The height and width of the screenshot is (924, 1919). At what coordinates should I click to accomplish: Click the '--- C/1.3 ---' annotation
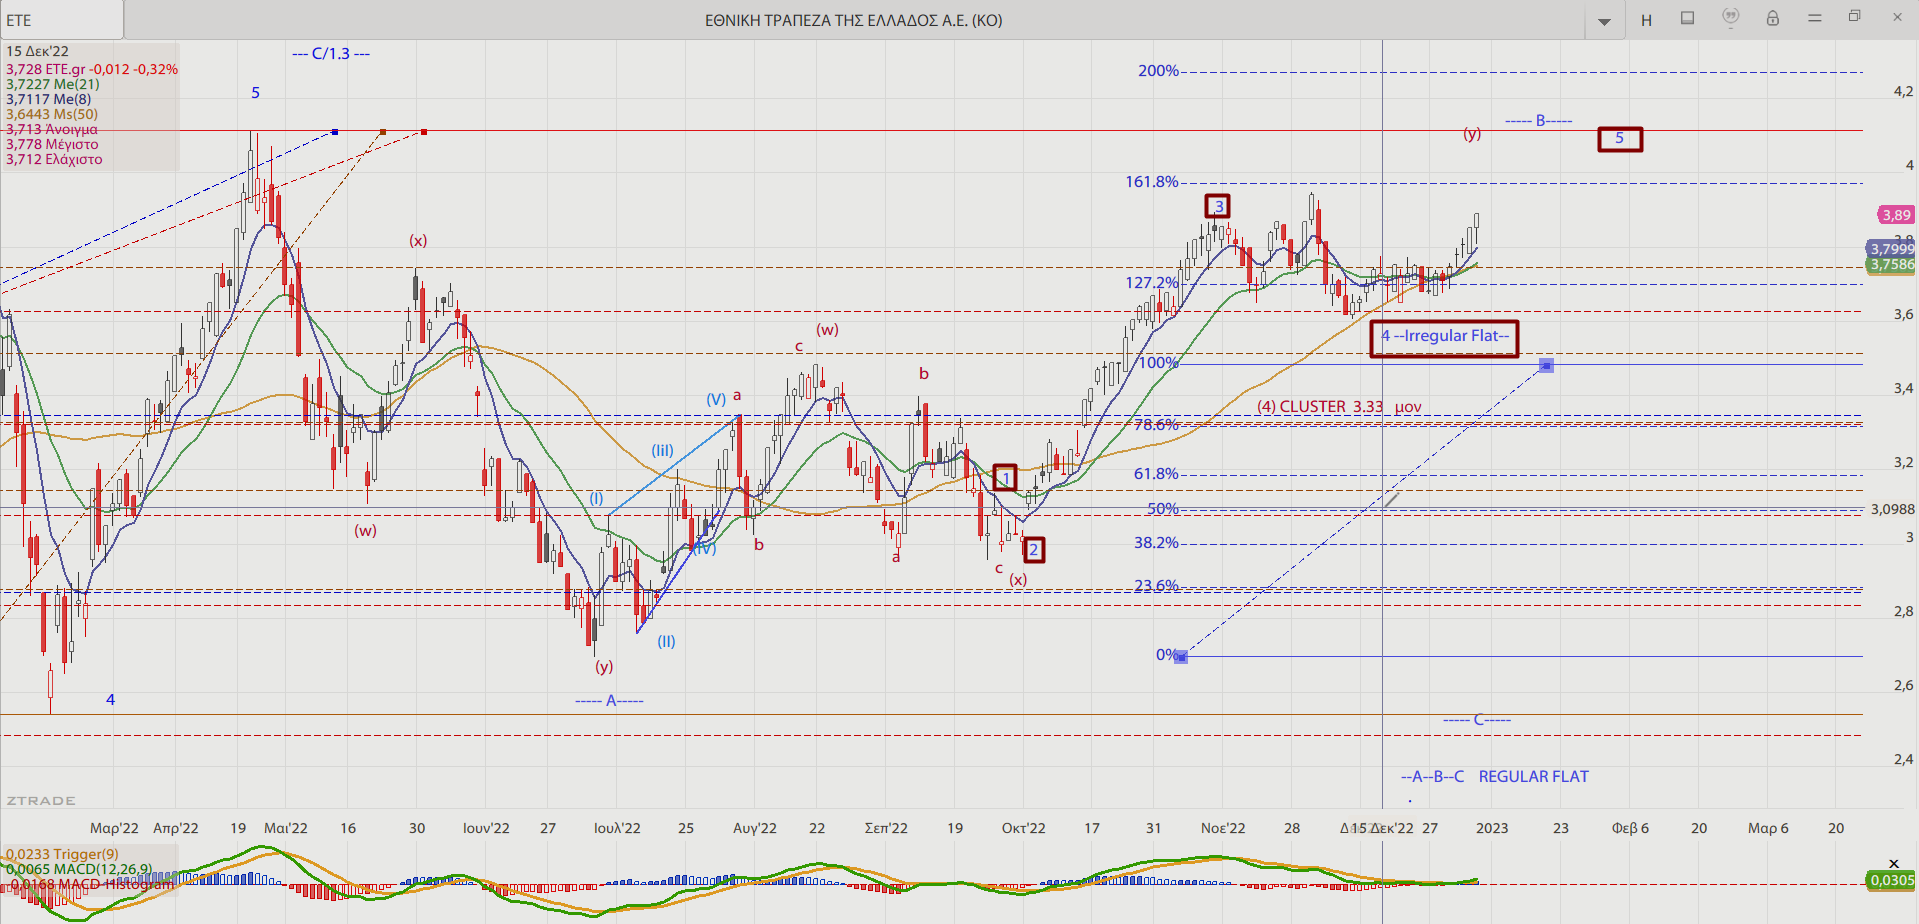pos(331,54)
